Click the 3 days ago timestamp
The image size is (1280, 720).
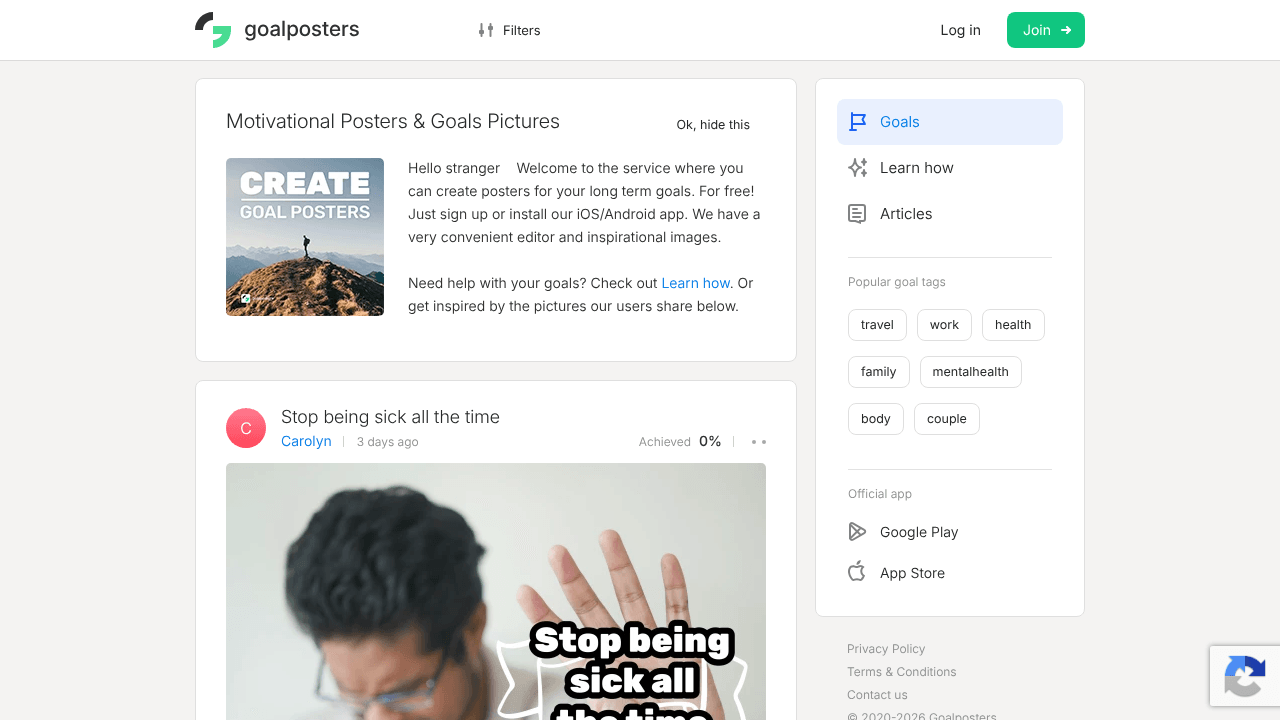click(388, 442)
